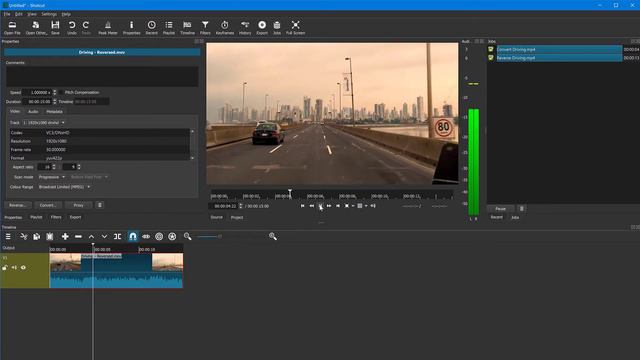Open the Recent panel from toolbar
The height and width of the screenshot is (360, 640).
(x=151, y=28)
